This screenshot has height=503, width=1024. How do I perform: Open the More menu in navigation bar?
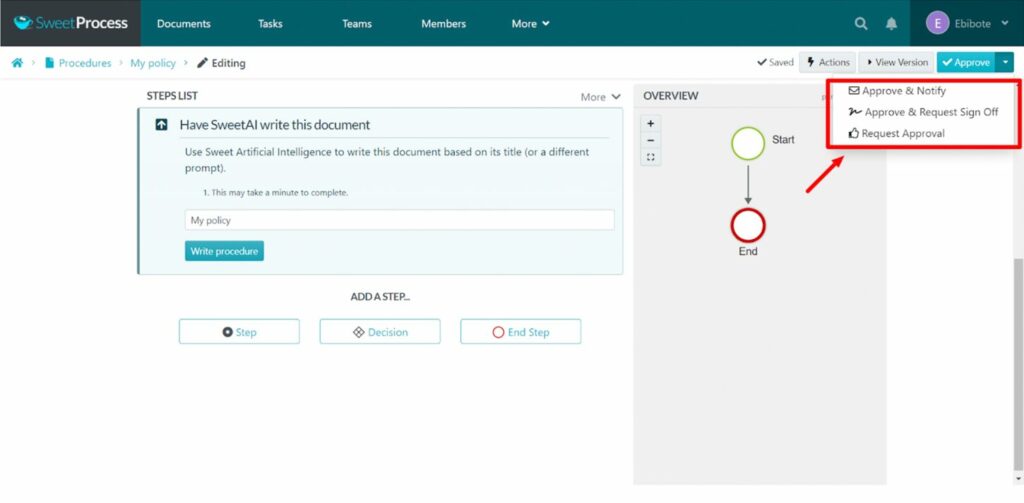[530, 24]
